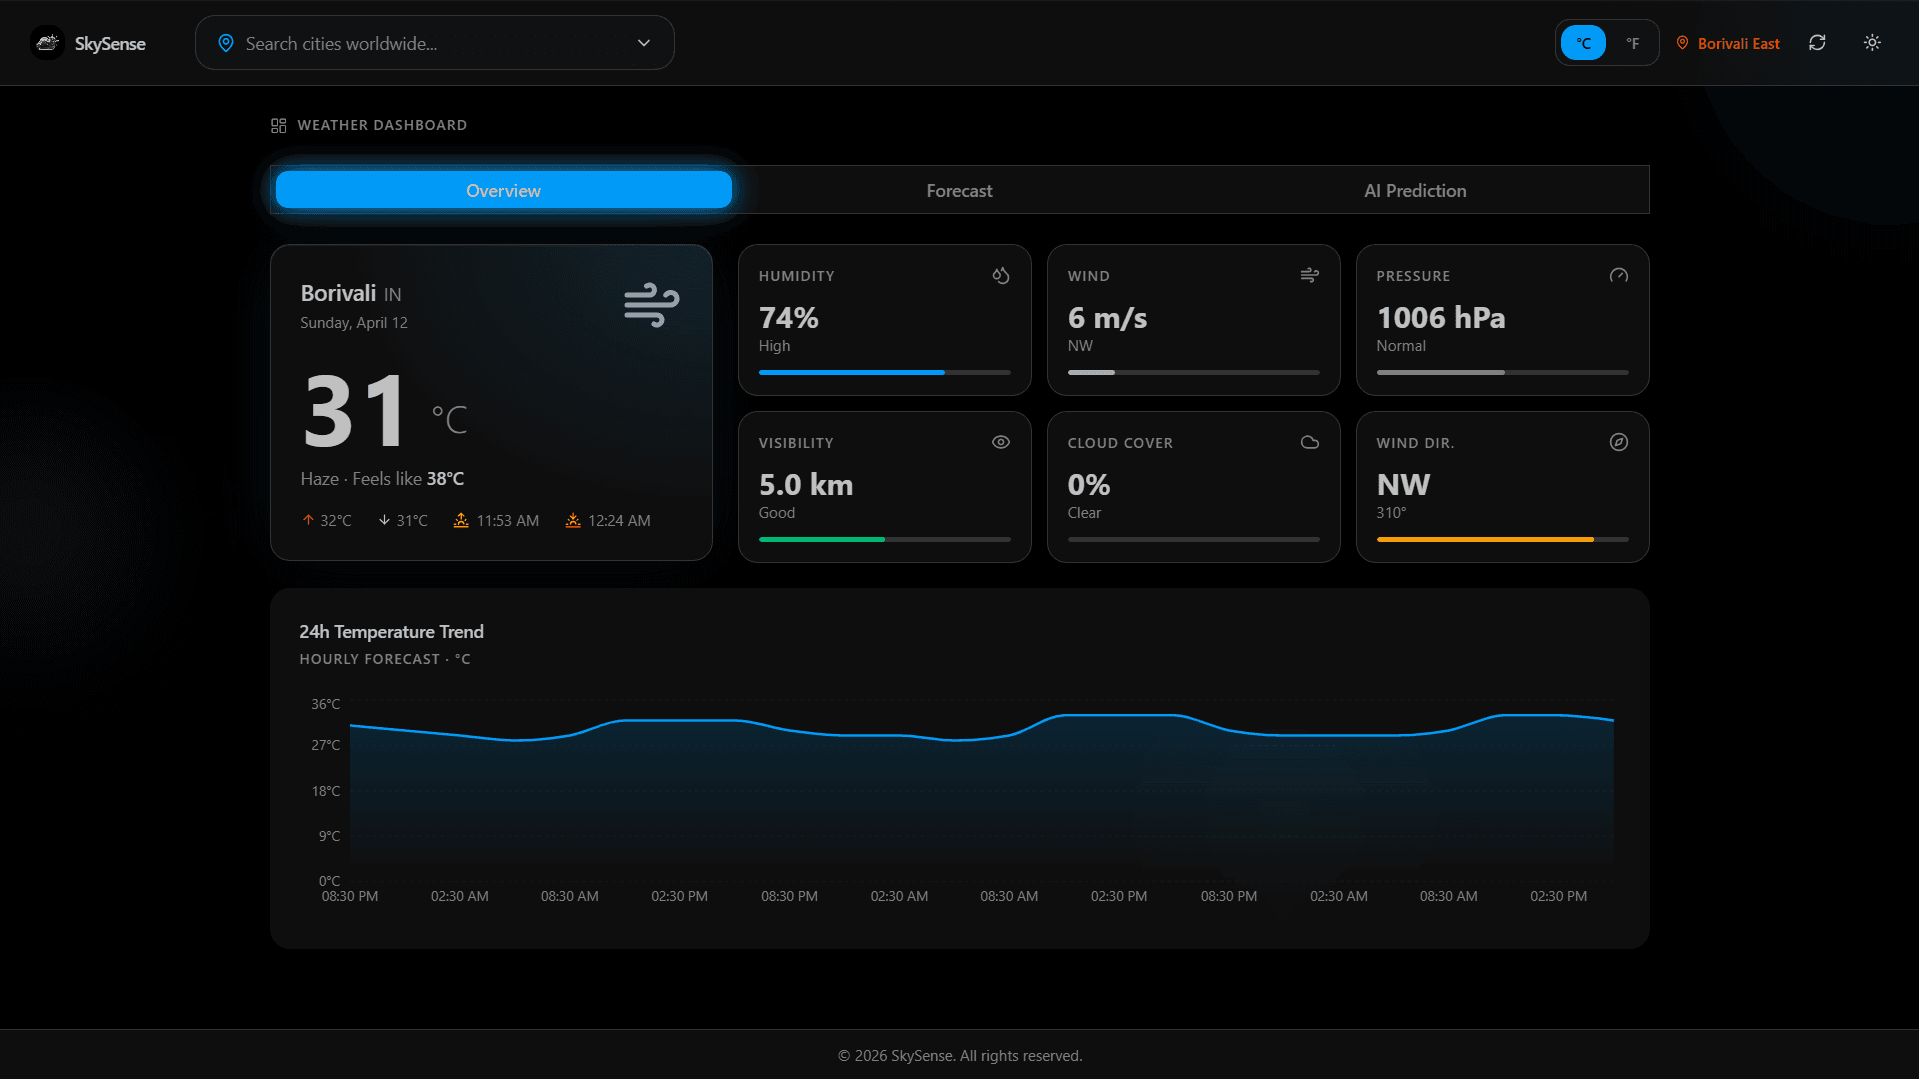This screenshot has height=1079, width=1919.
Task: Click the wind weather condition icon
Action: pyautogui.click(x=651, y=304)
